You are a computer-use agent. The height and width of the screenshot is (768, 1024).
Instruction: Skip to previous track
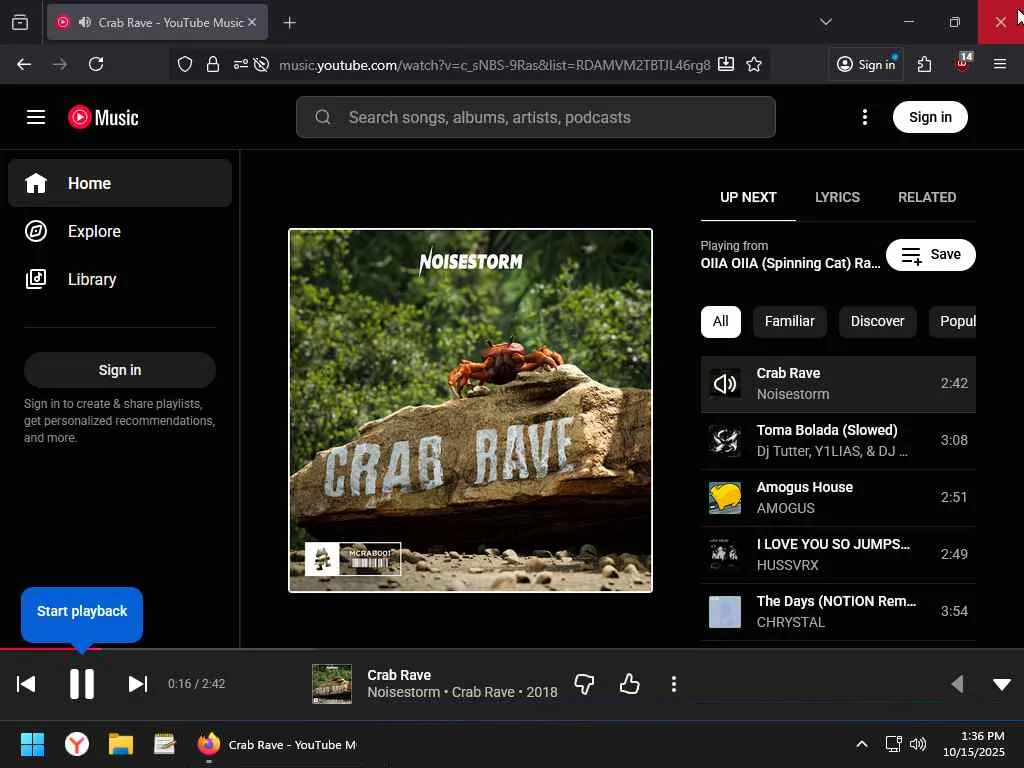click(x=26, y=684)
